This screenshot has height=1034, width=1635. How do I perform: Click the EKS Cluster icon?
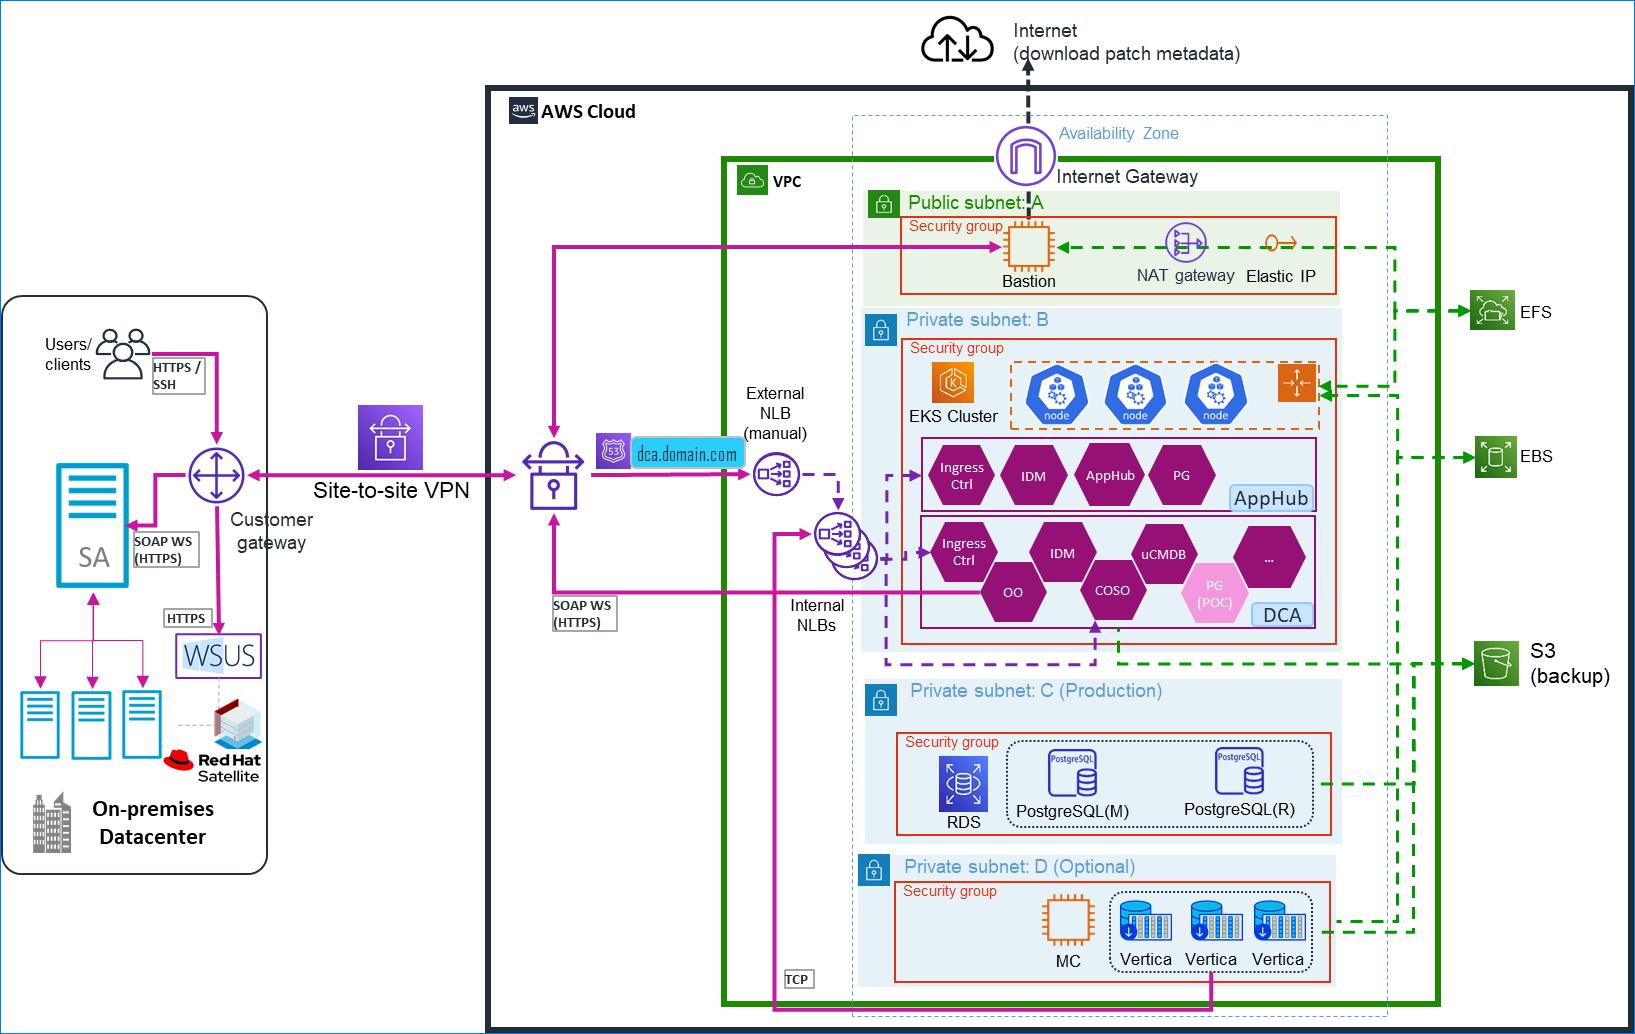pyautogui.click(x=952, y=381)
